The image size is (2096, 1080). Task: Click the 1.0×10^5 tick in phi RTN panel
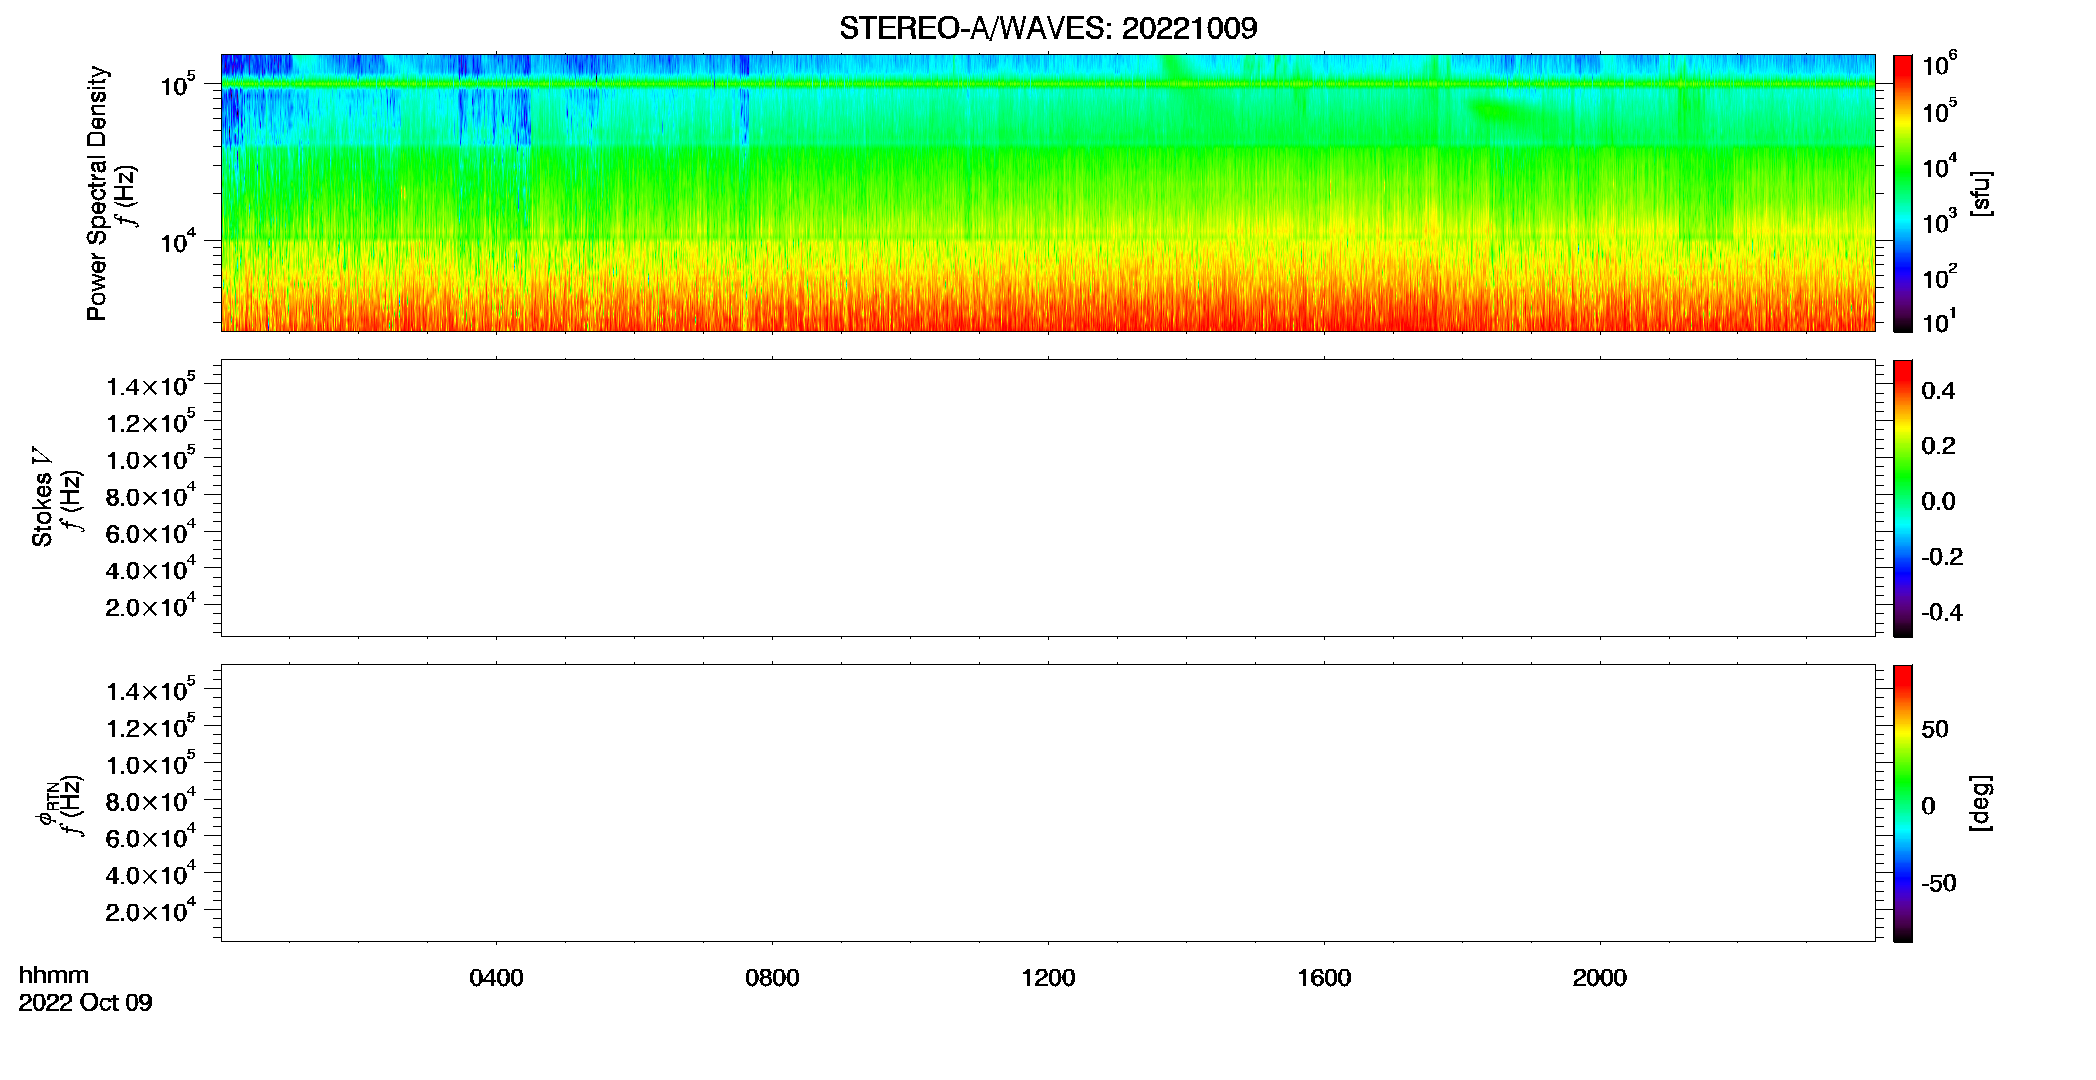point(151,762)
